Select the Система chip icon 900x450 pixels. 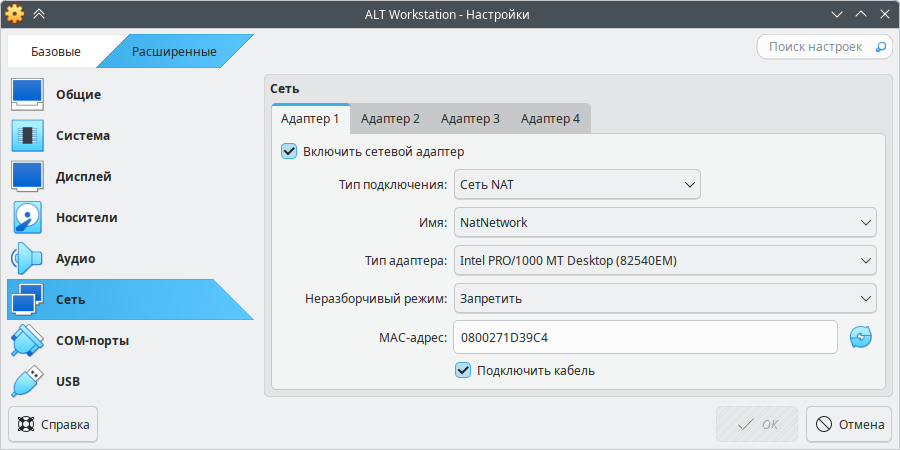point(28,135)
